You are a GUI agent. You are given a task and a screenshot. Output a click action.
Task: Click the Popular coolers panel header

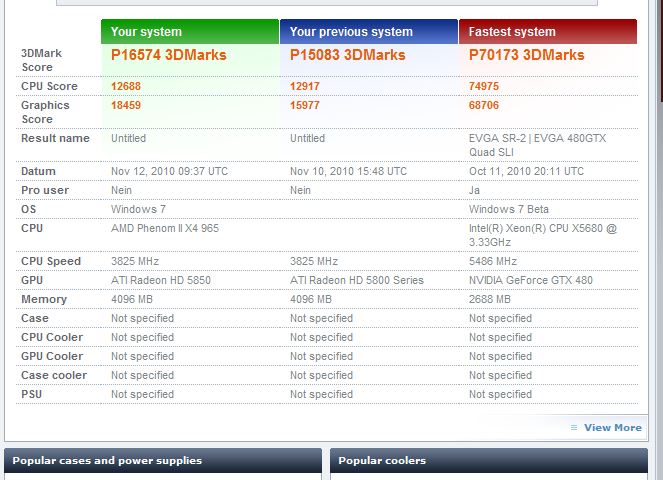(489, 461)
